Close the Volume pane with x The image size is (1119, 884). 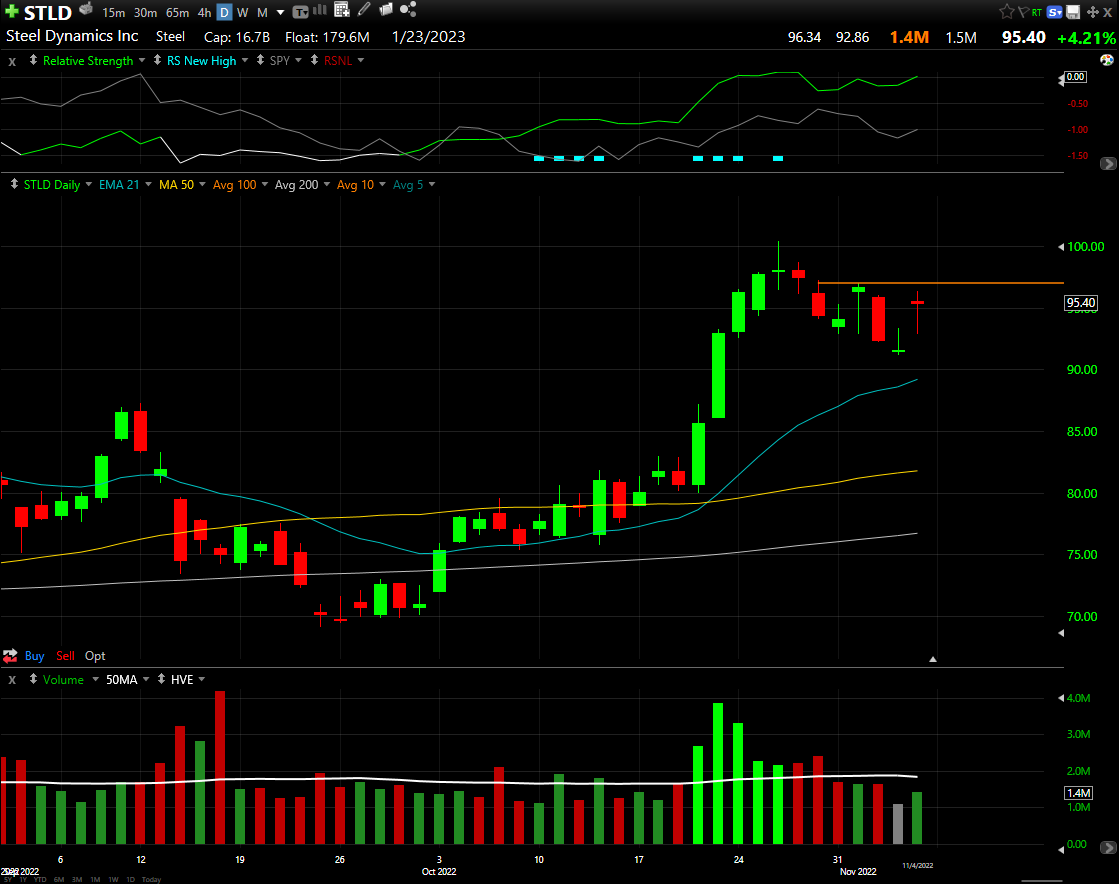(x=12, y=680)
